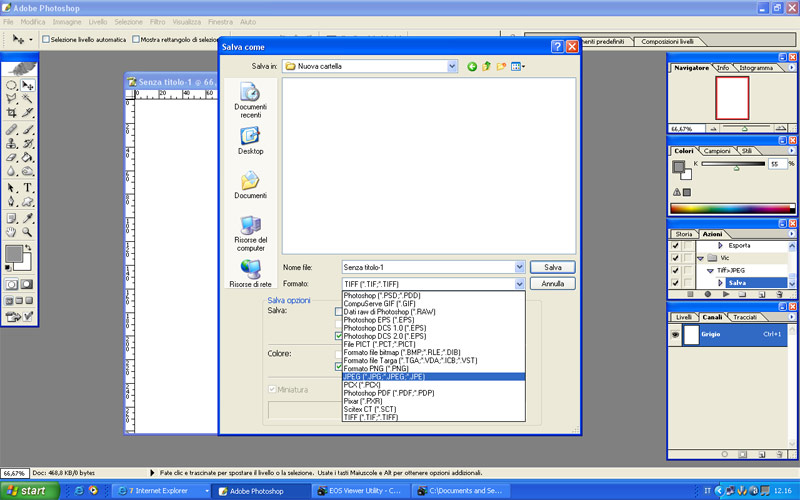Open the Salva in folder dropdown

point(453,66)
